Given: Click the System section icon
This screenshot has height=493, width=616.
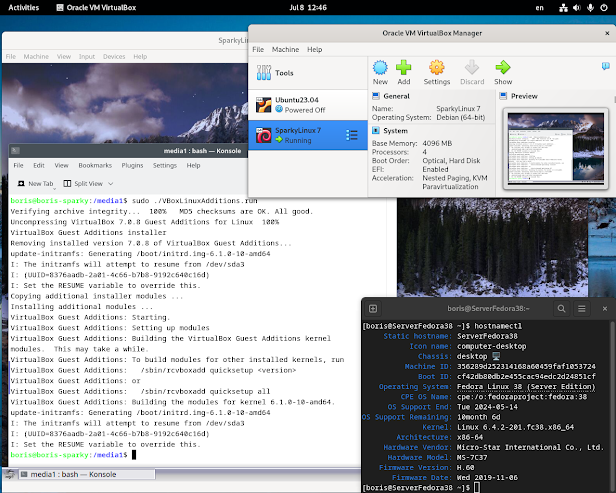Looking at the screenshot, I should [376, 130].
